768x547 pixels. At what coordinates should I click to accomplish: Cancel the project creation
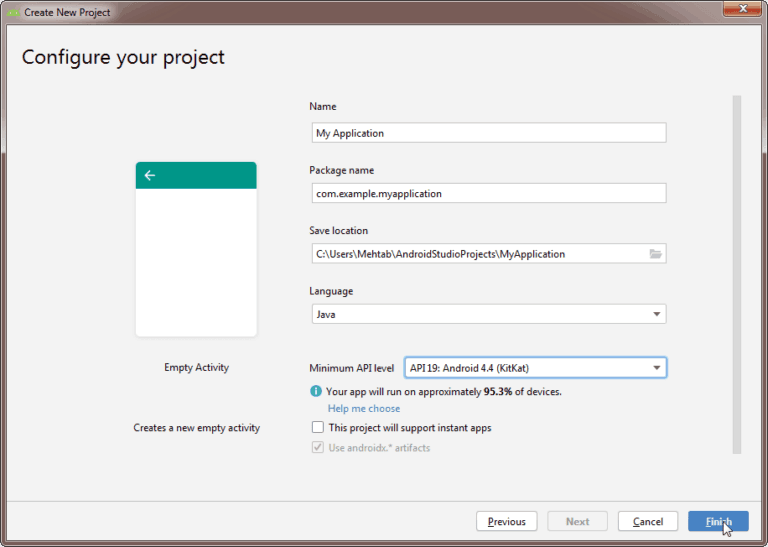tap(647, 521)
